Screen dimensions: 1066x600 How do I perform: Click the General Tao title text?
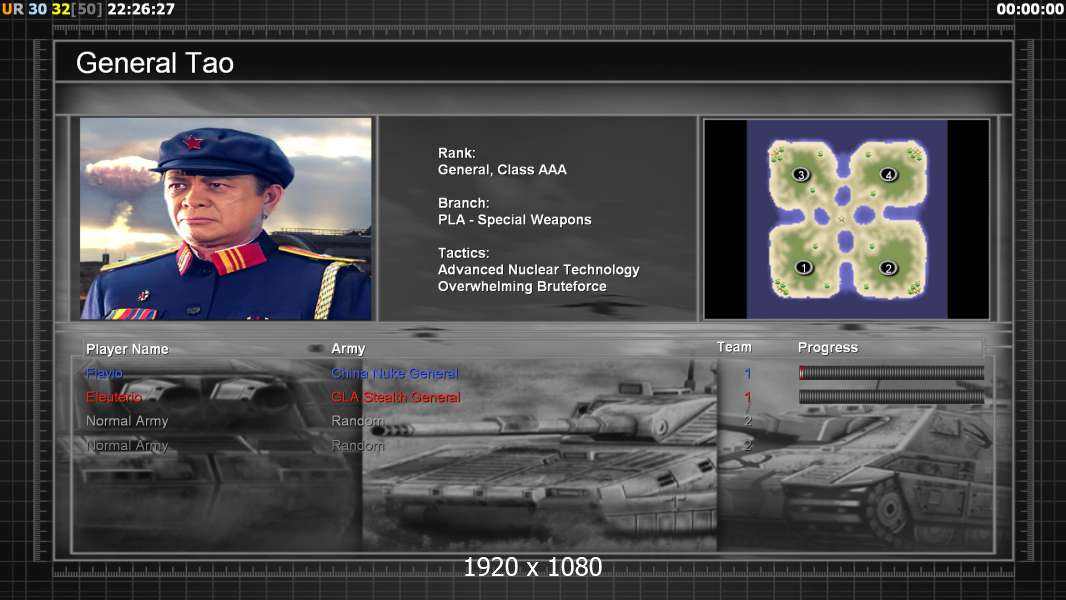pos(155,63)
